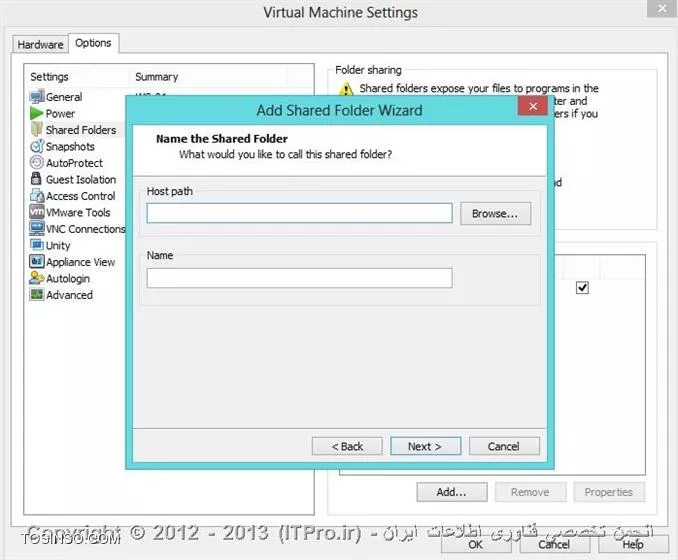The height and width of the screenshot is (560, 678).
Task: Click Next > in the wizard
Action: point(425,446)
